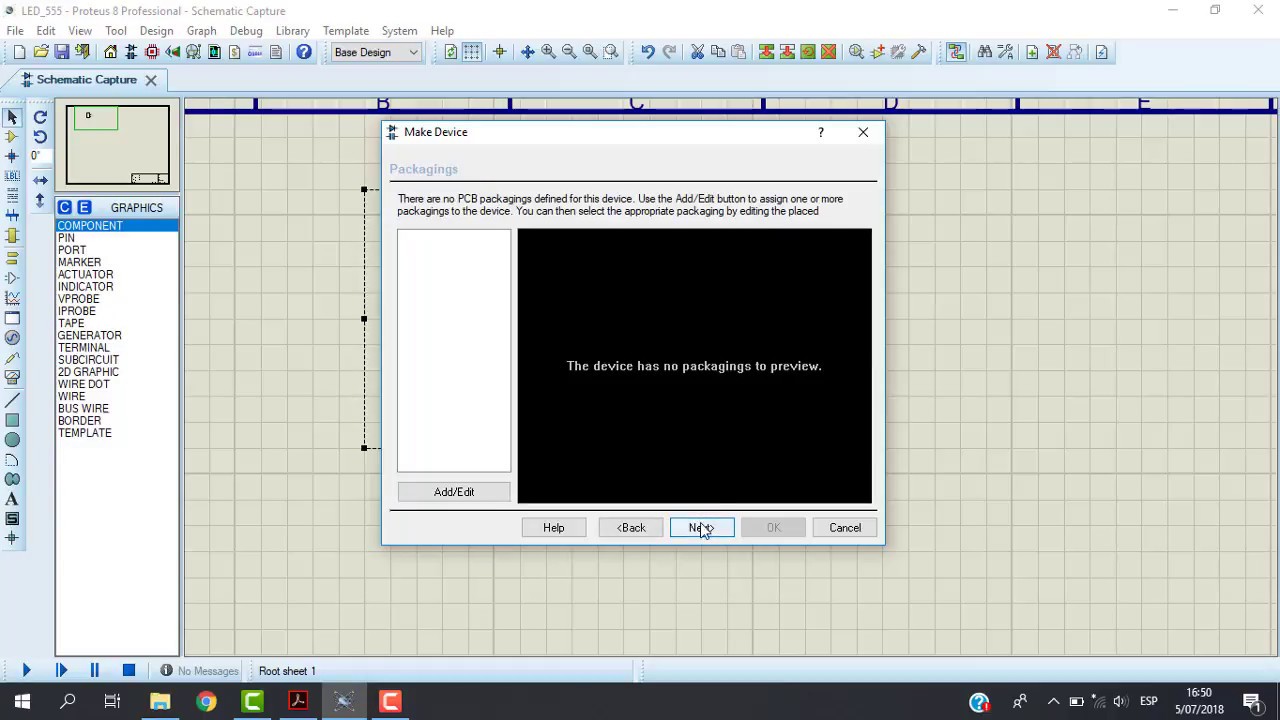This screenshot has height=720, width=1280.
Task: Select '2D GRAPHIC' in styles list
Action: (x=88, y=372)
